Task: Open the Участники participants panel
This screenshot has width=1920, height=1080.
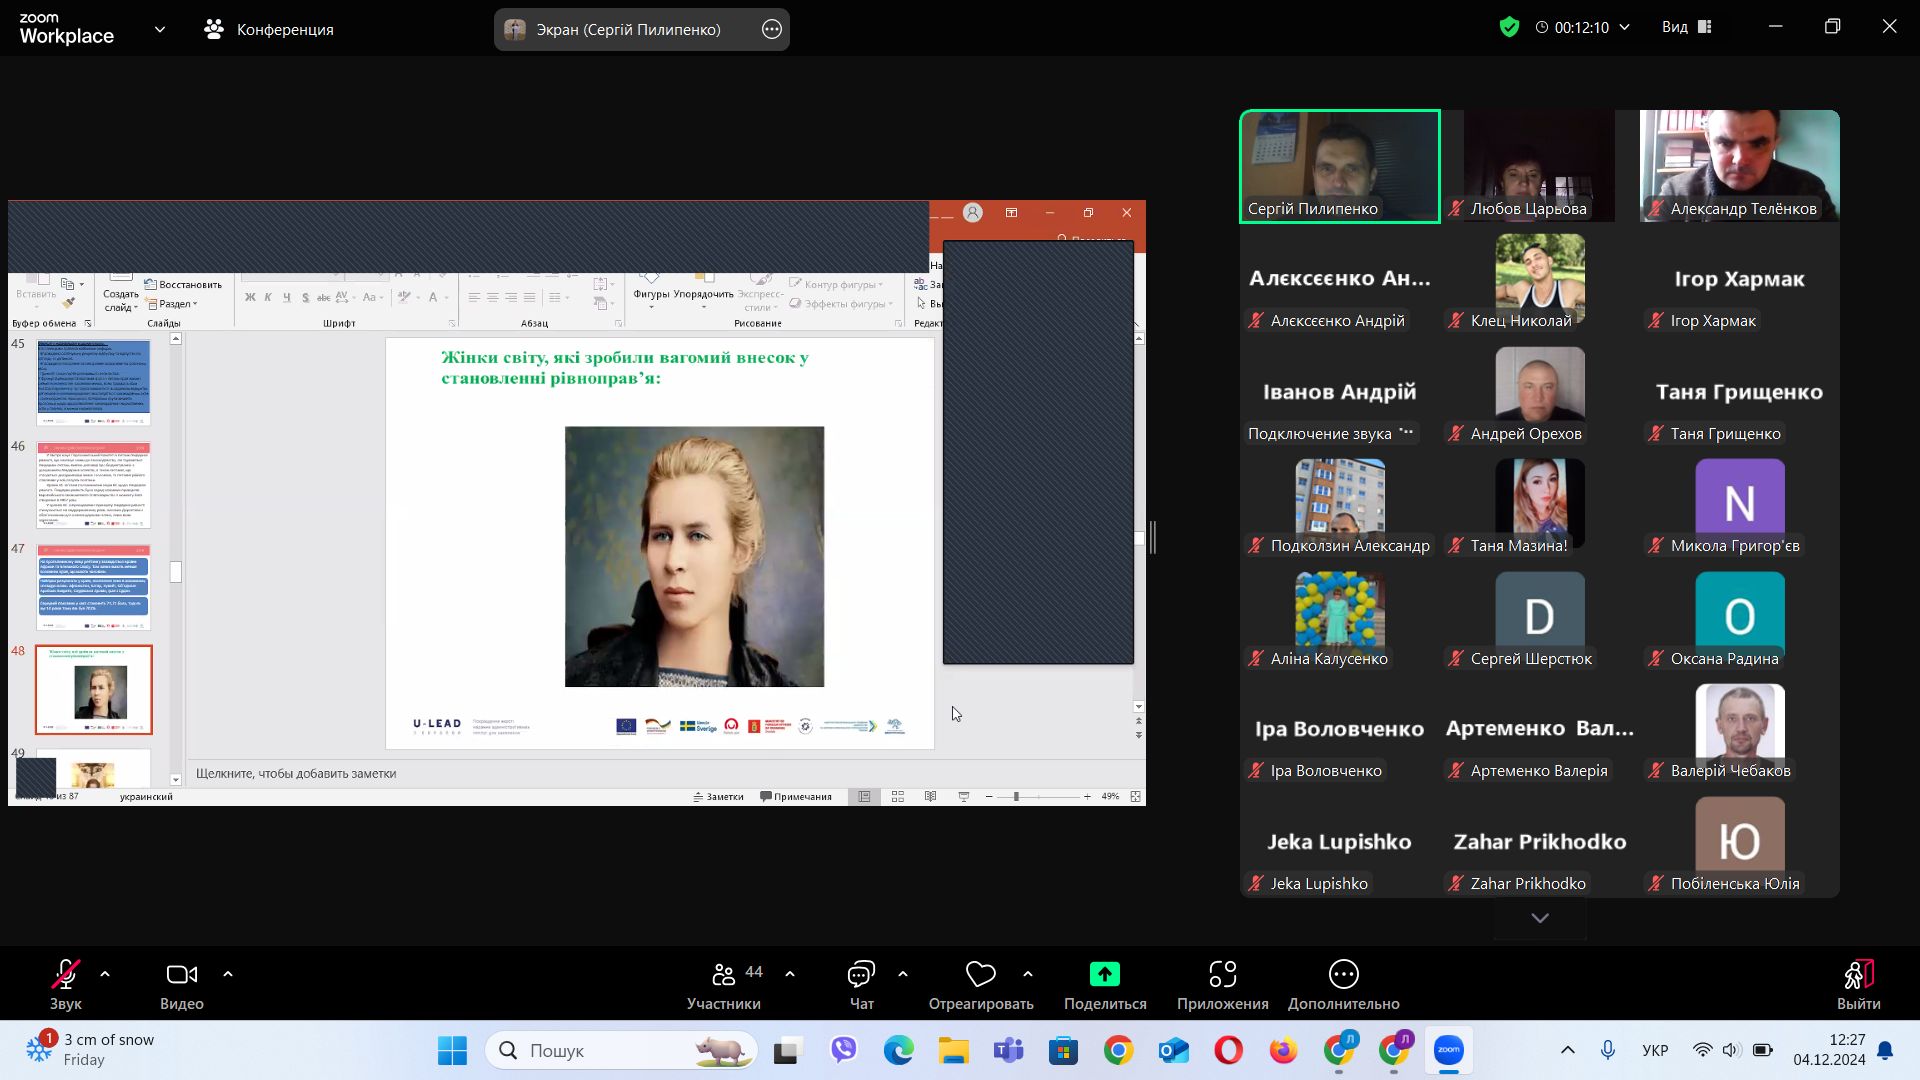Action: click(724, 975)
